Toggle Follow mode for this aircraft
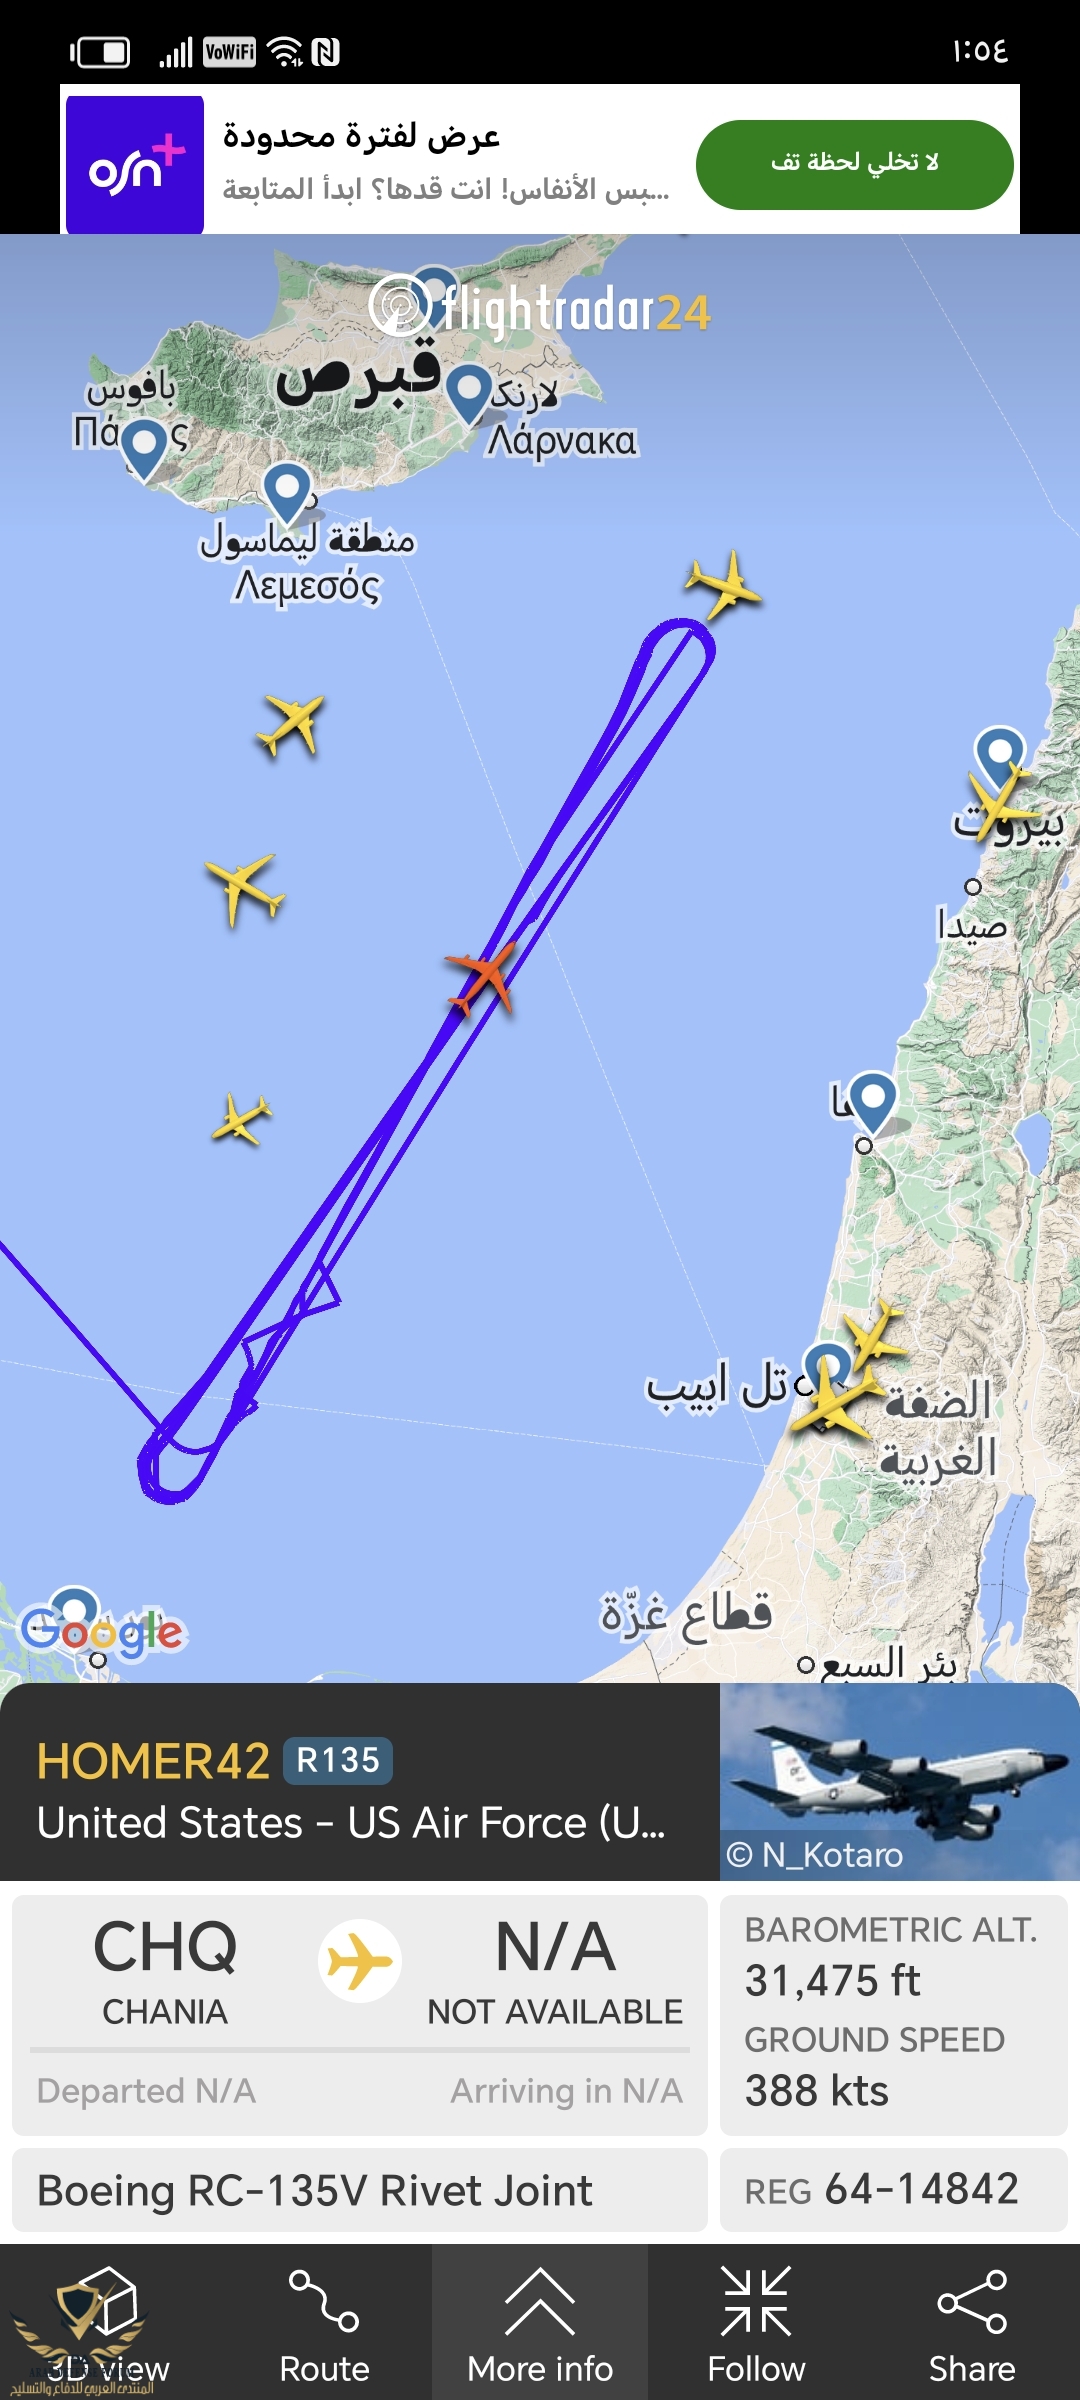The image size is (1080, 2400). point(756,2325)
